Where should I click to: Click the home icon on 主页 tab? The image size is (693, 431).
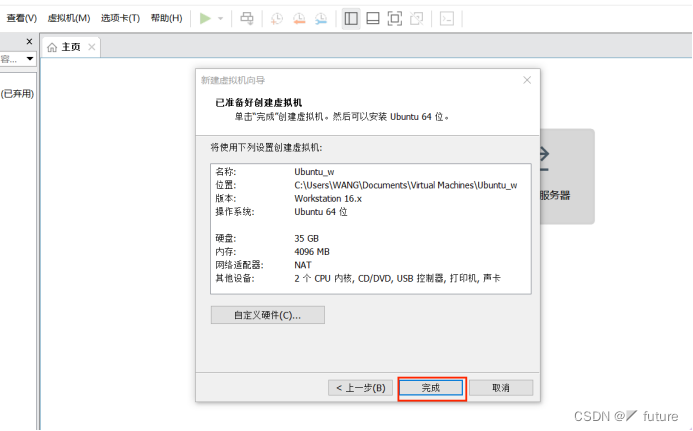[x=52, y=47]
